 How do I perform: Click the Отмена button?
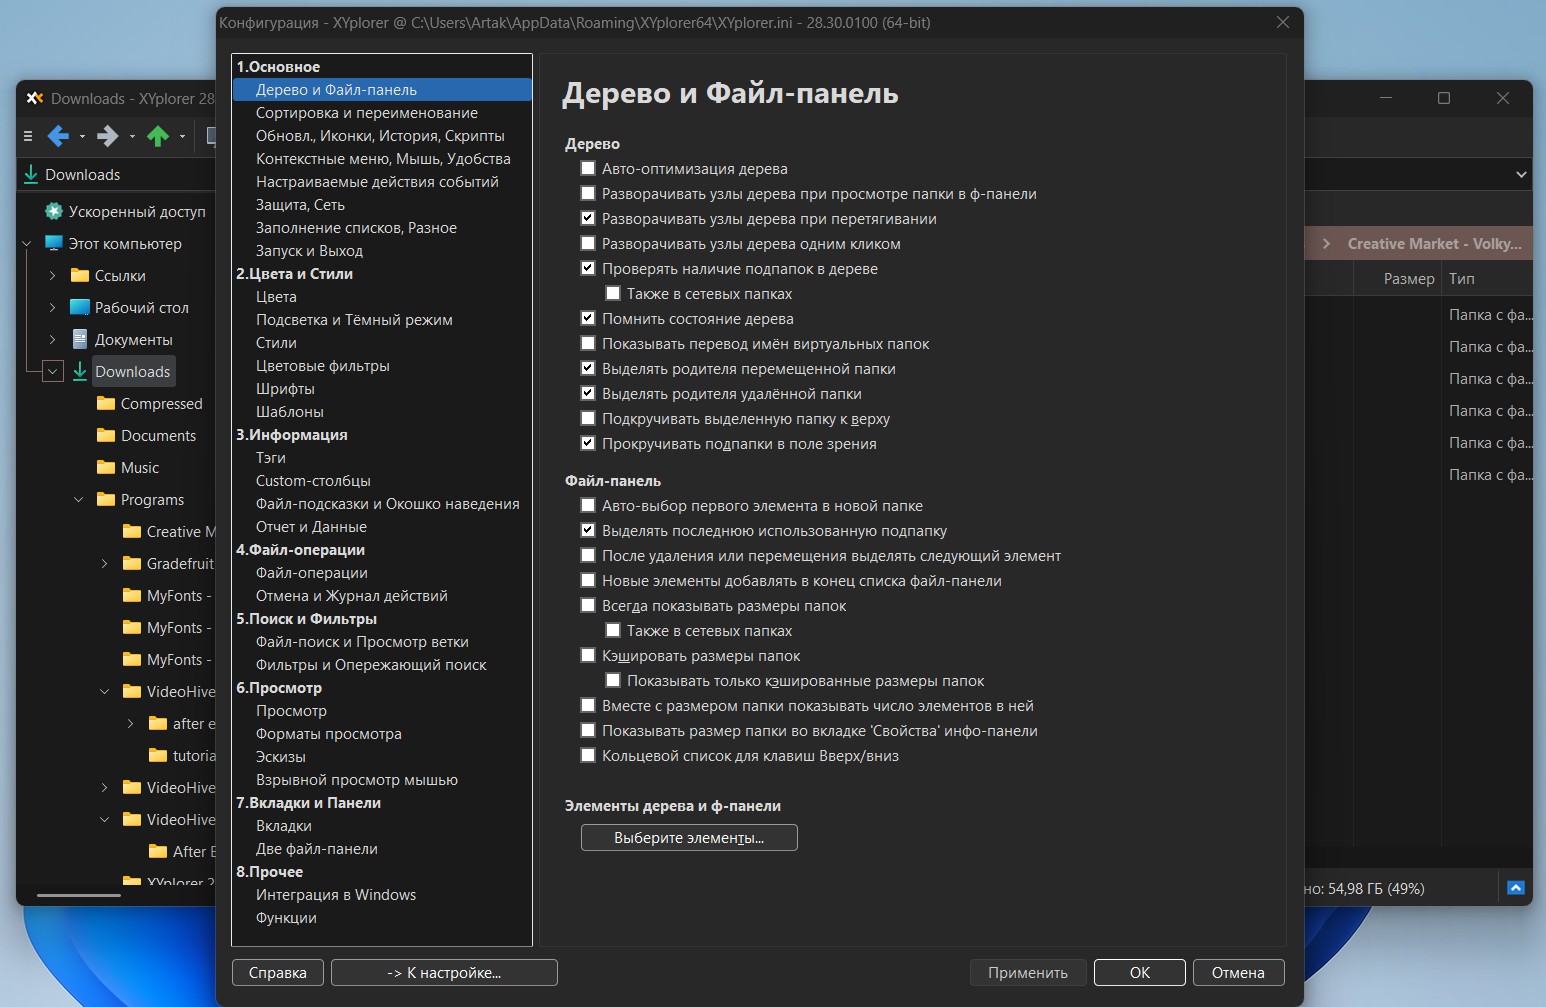pyautogui.click(x=1238, y=972)
